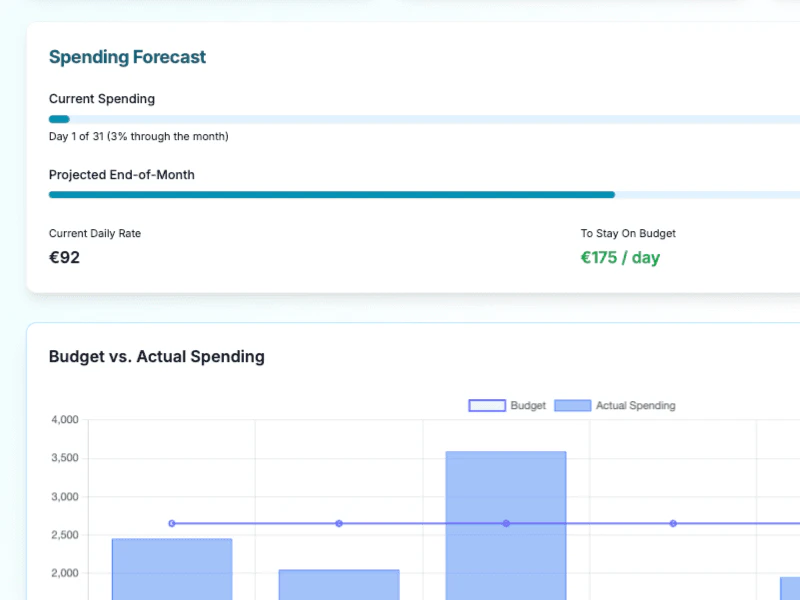Toggle the Actual Spending legend label
Viewport: 800px width, 600px height.
pos(635,406)
